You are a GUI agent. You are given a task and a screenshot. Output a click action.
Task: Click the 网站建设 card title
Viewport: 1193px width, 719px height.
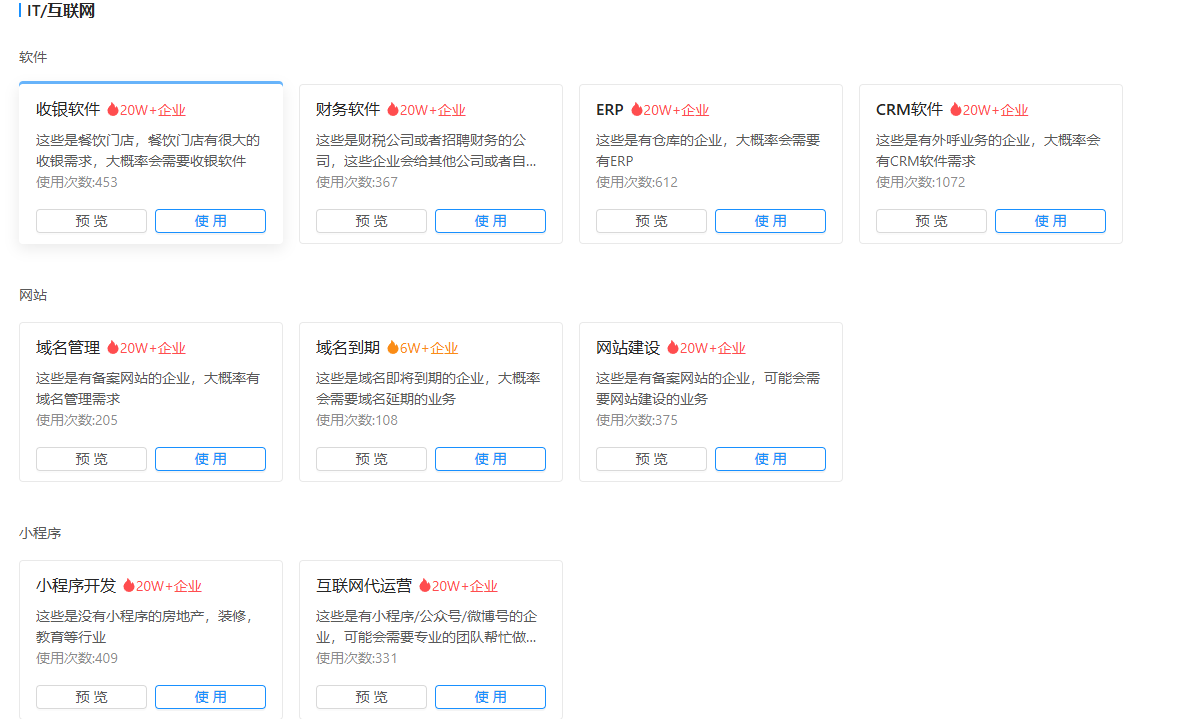point(628,348)
